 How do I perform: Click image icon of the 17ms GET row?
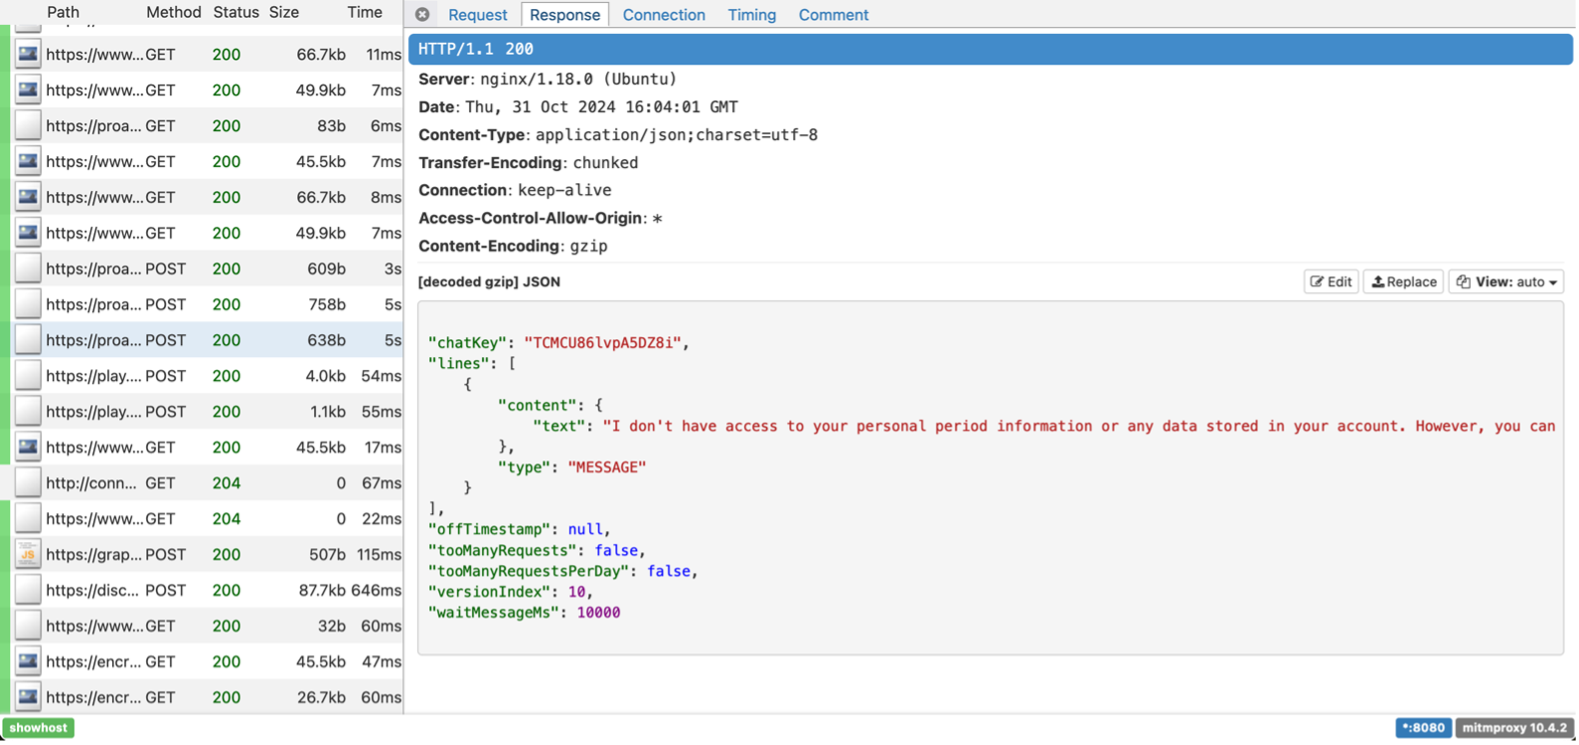click(28, 447)
